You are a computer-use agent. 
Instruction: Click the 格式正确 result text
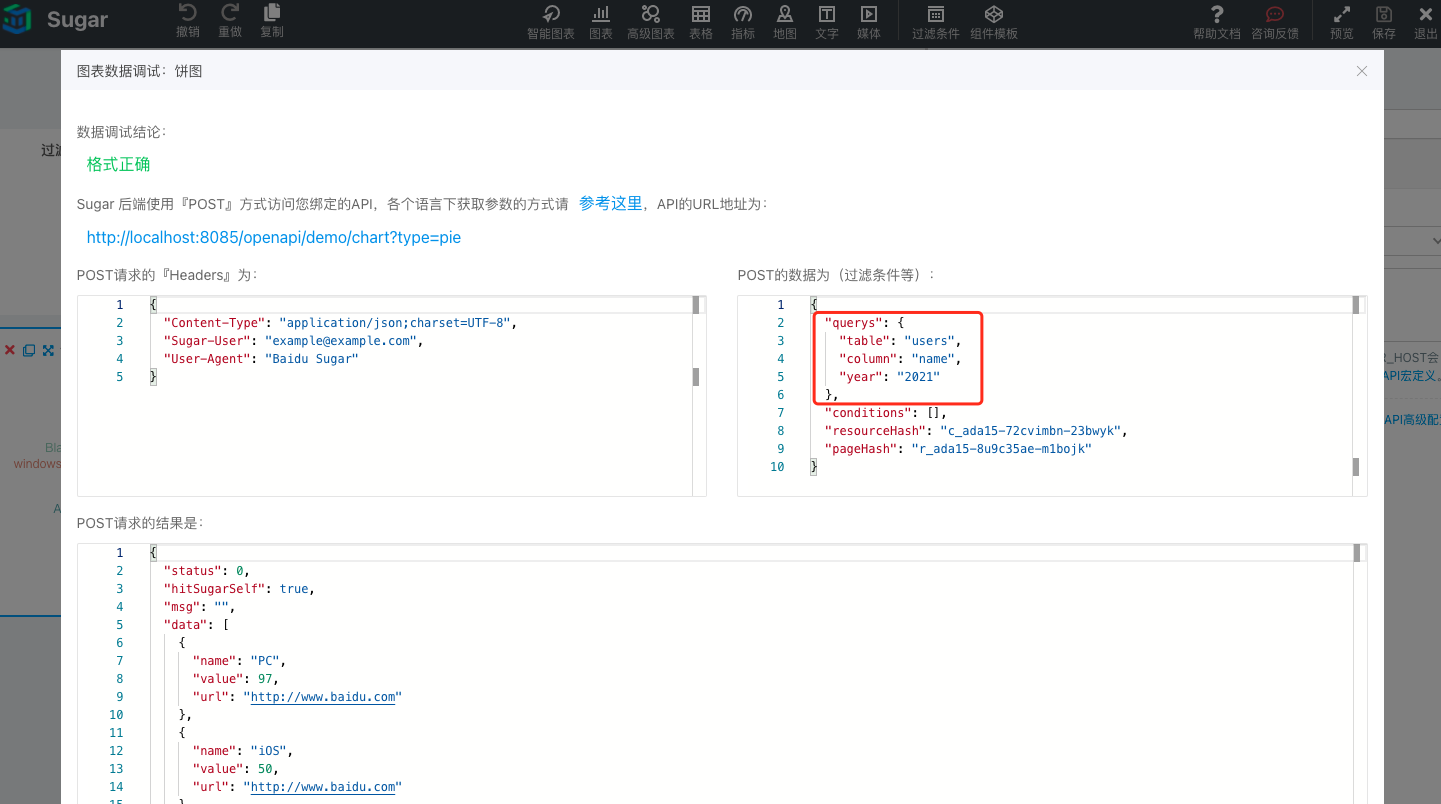coord(118,164)
